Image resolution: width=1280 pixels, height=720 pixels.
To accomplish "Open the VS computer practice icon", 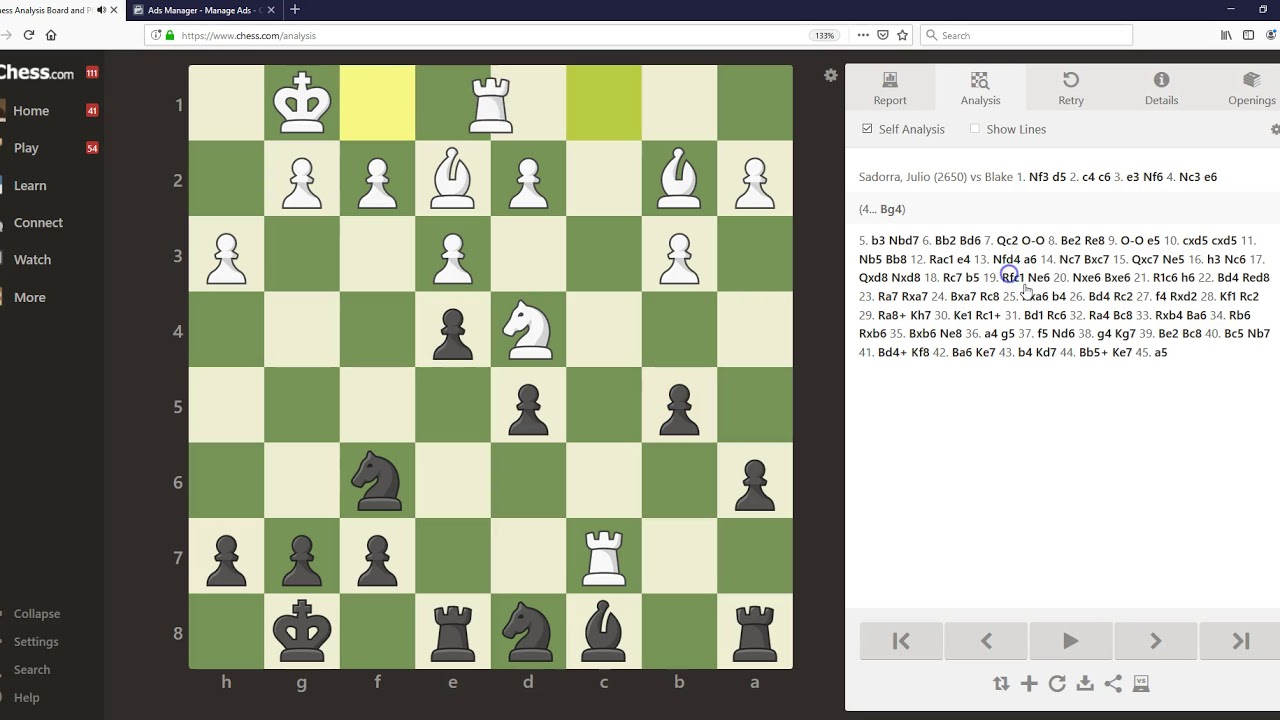I will click(x=1141, y=684).
